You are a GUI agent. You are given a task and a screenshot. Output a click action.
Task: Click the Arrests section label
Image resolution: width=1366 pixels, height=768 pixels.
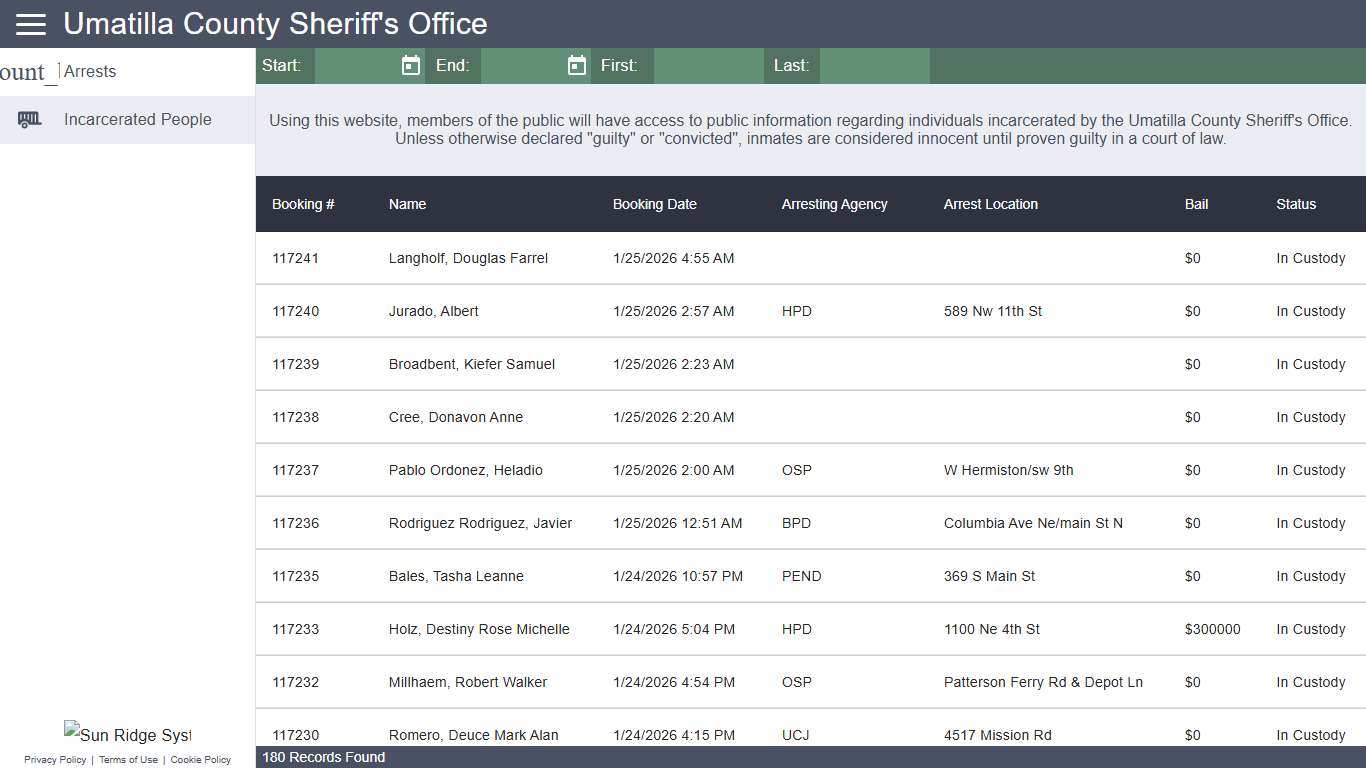90,71
